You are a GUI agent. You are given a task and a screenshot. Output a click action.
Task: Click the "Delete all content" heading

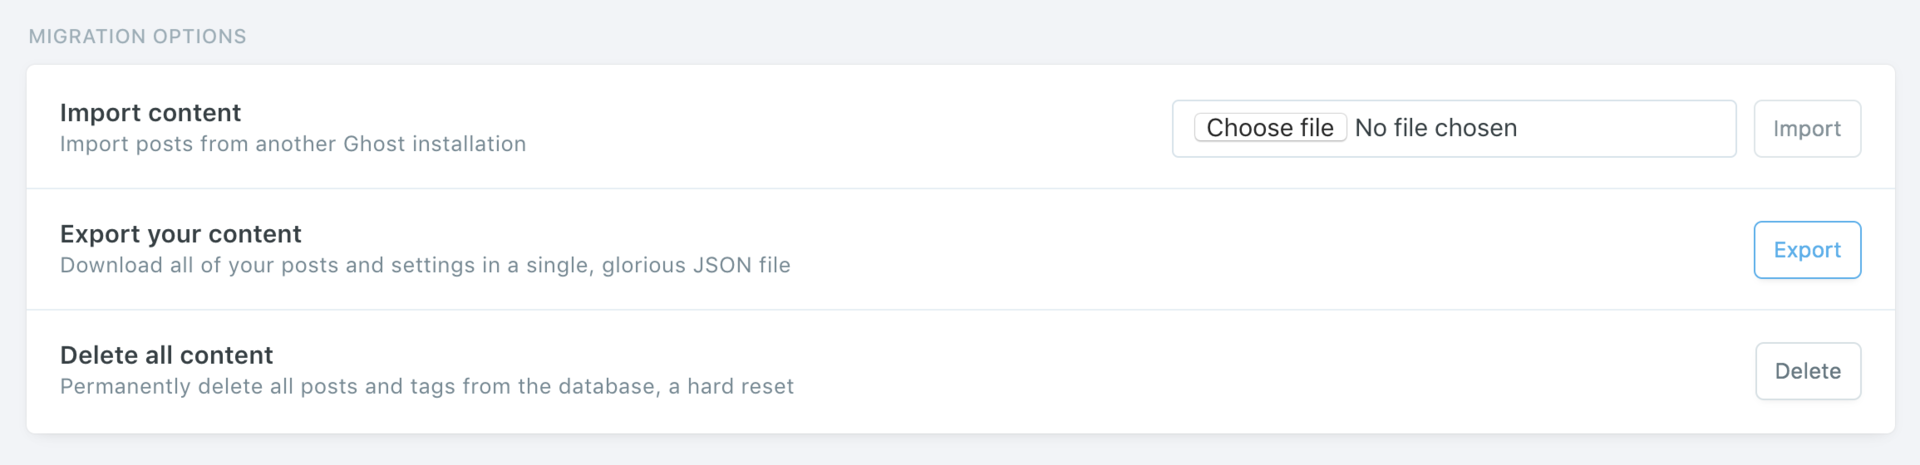tap(166, 355)
